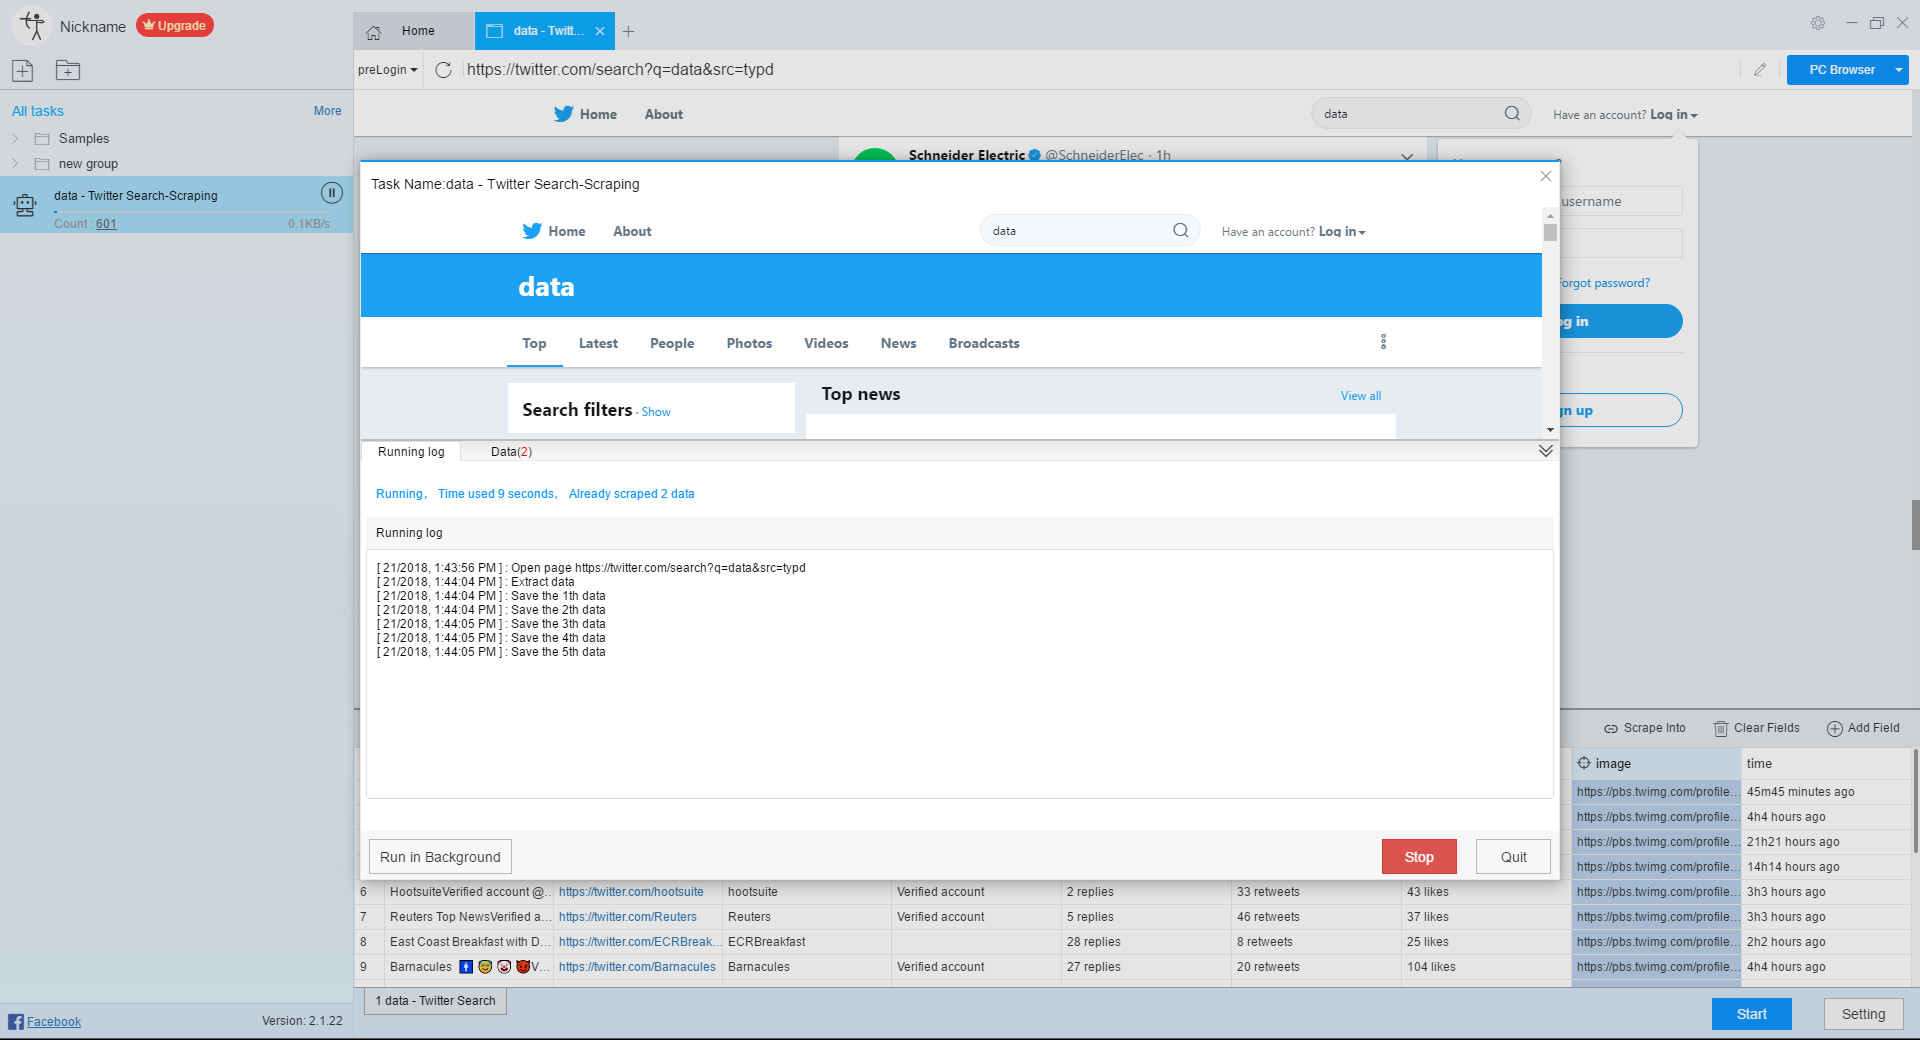Screen dimensions: 1920x1040
Task: Click the time column header
Action: 1826,763
